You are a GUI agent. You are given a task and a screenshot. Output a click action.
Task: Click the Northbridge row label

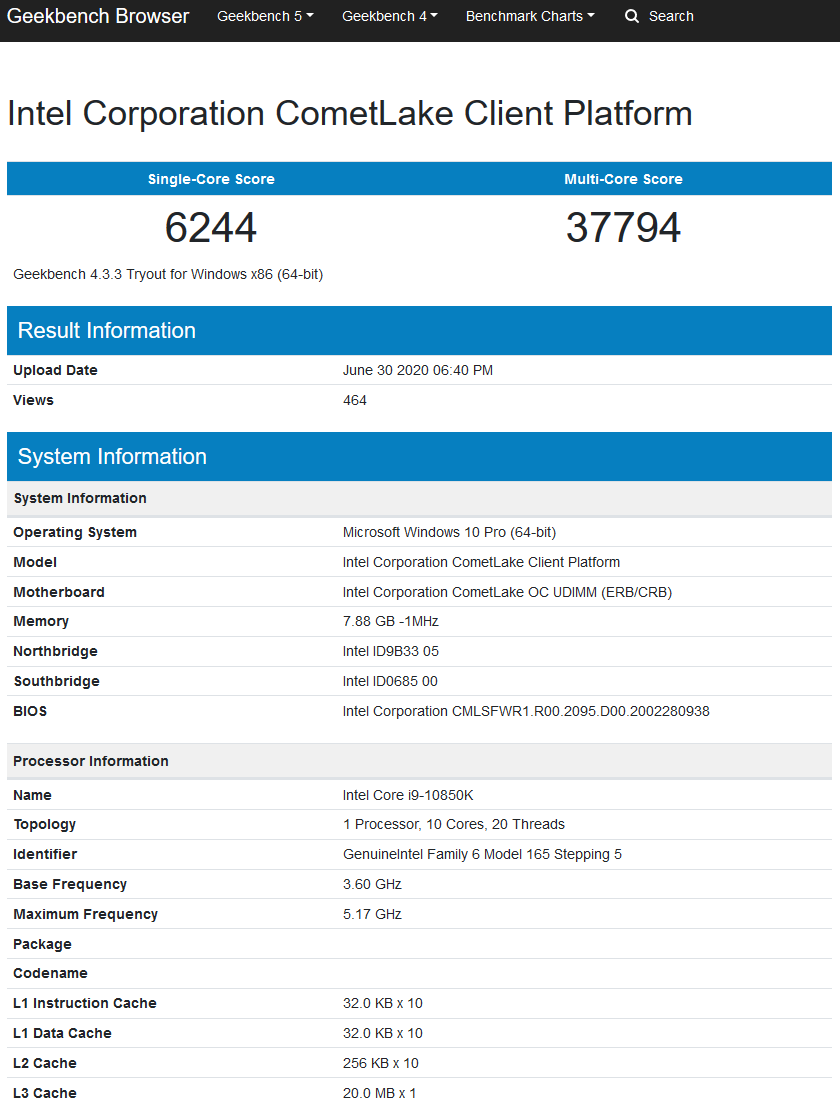[x=55, y=652]
